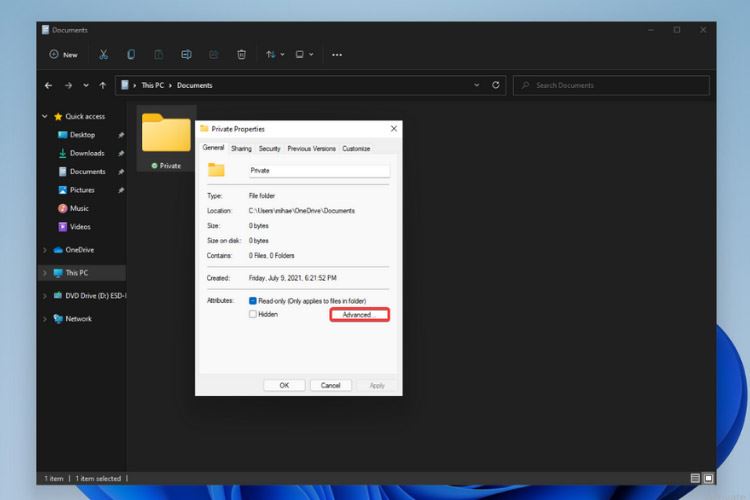Click the Cut scissors icon in toolbar
The height and width of the screenshot is (500, 750).
(104, 54)
